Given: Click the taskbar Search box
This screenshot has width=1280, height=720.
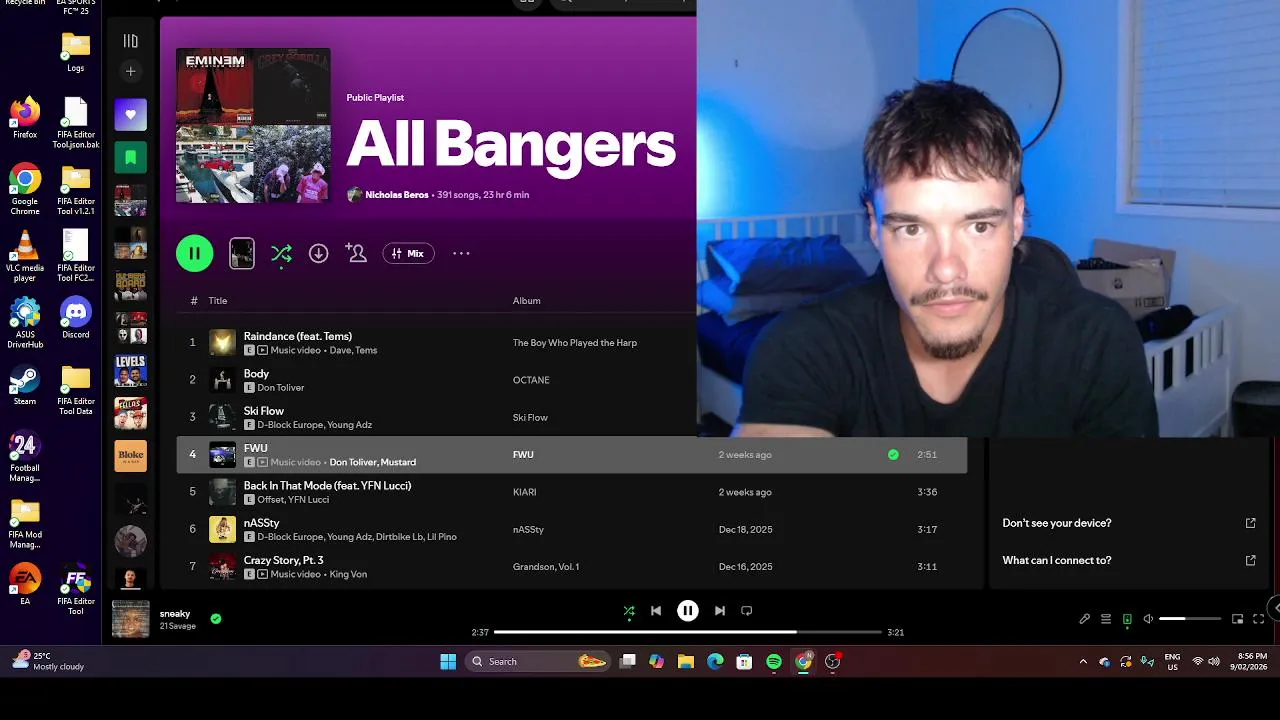Looking at the screenshot, I should pos(538,661).
